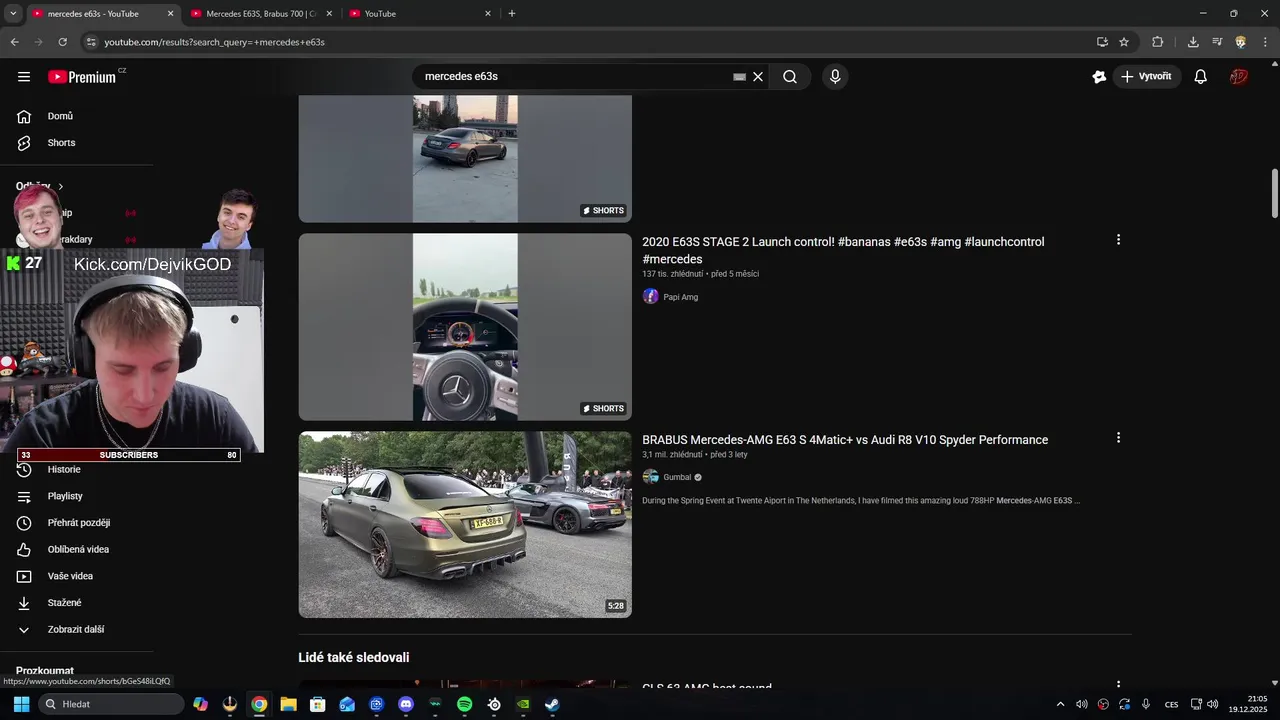1280x720 pixels.
Task: Click the Hledat taskbar search box
Action: click(x=110, y=704)
